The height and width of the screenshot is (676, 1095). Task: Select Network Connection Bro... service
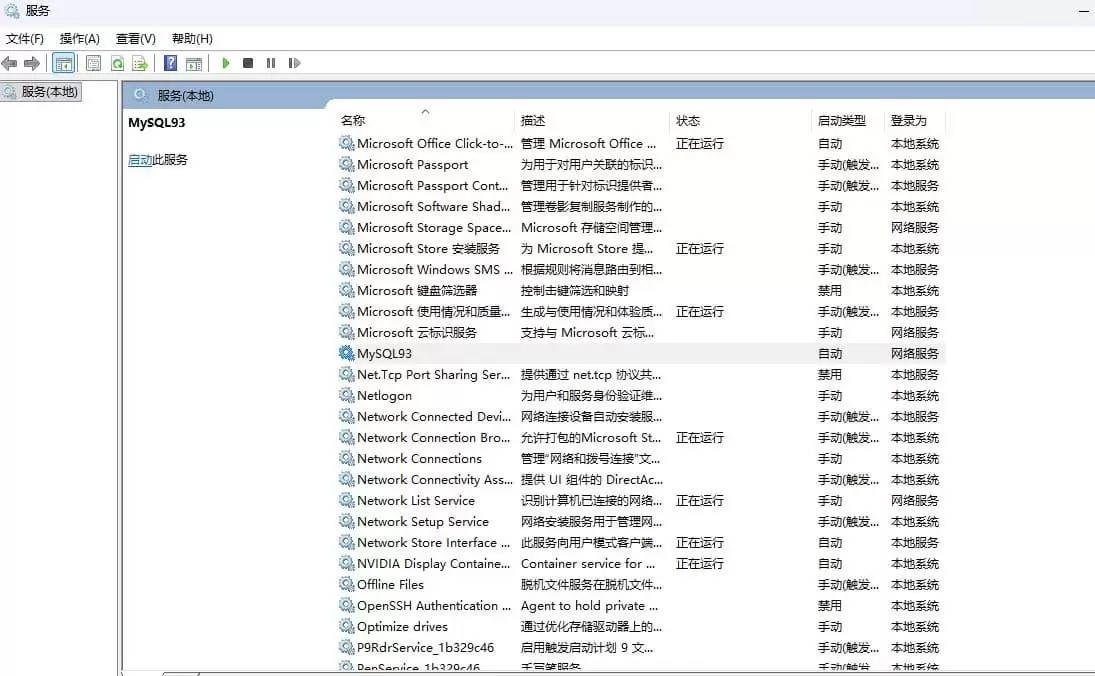tap(640, 437)
